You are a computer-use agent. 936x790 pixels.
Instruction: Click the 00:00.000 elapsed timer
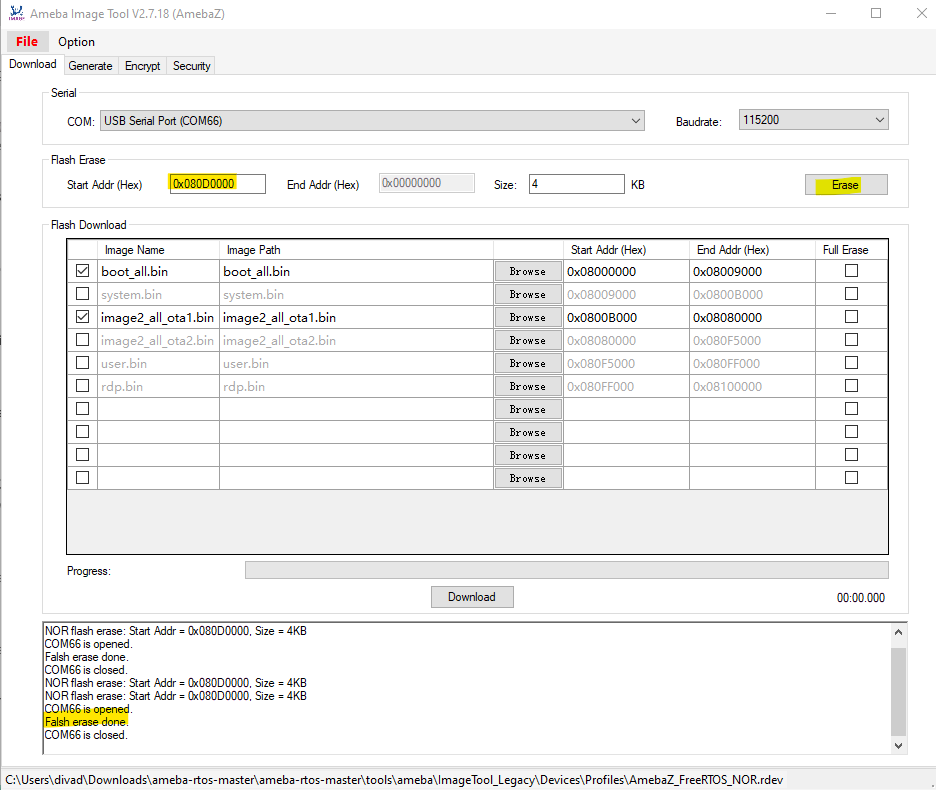coord(860,598)
